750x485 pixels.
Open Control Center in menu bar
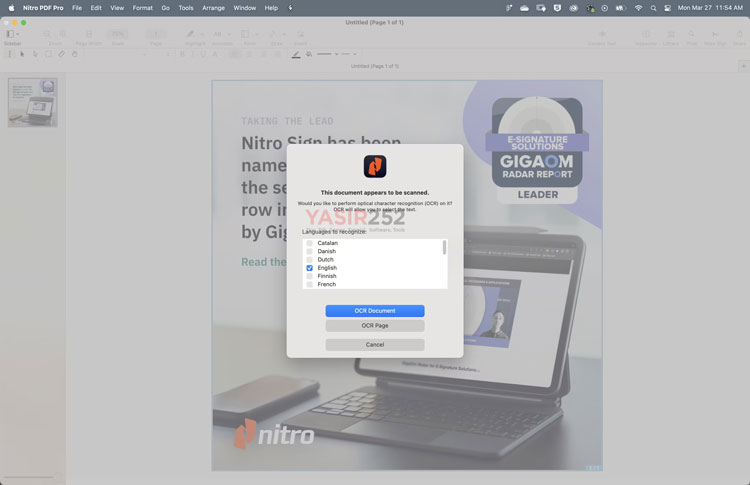click(x=668, y=8)
